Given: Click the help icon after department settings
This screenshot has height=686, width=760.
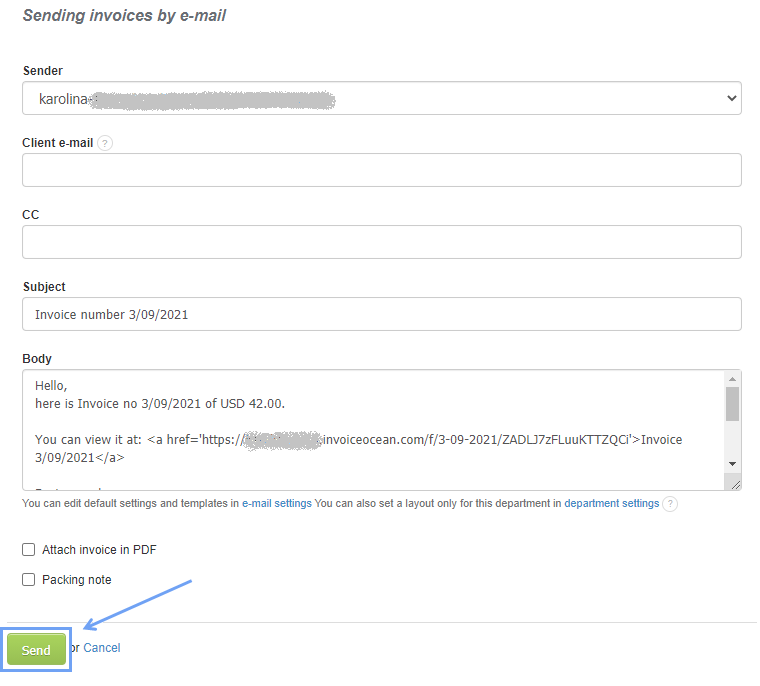Looking at the screenshot, I should [x=670, y=504].
